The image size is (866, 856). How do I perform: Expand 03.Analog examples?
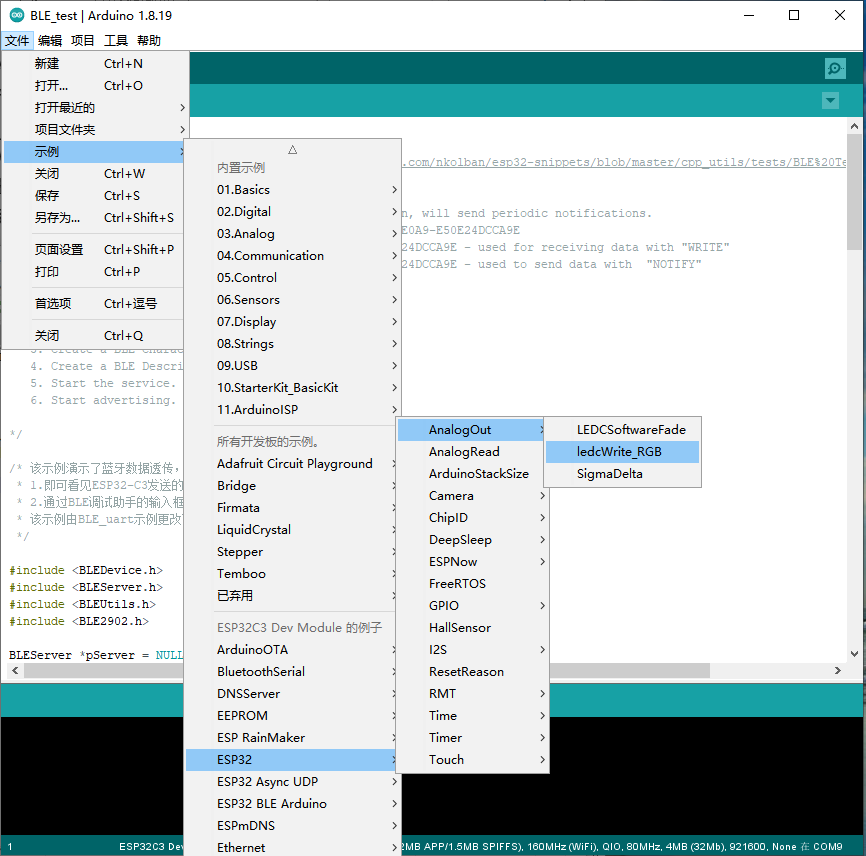(293, 234)
